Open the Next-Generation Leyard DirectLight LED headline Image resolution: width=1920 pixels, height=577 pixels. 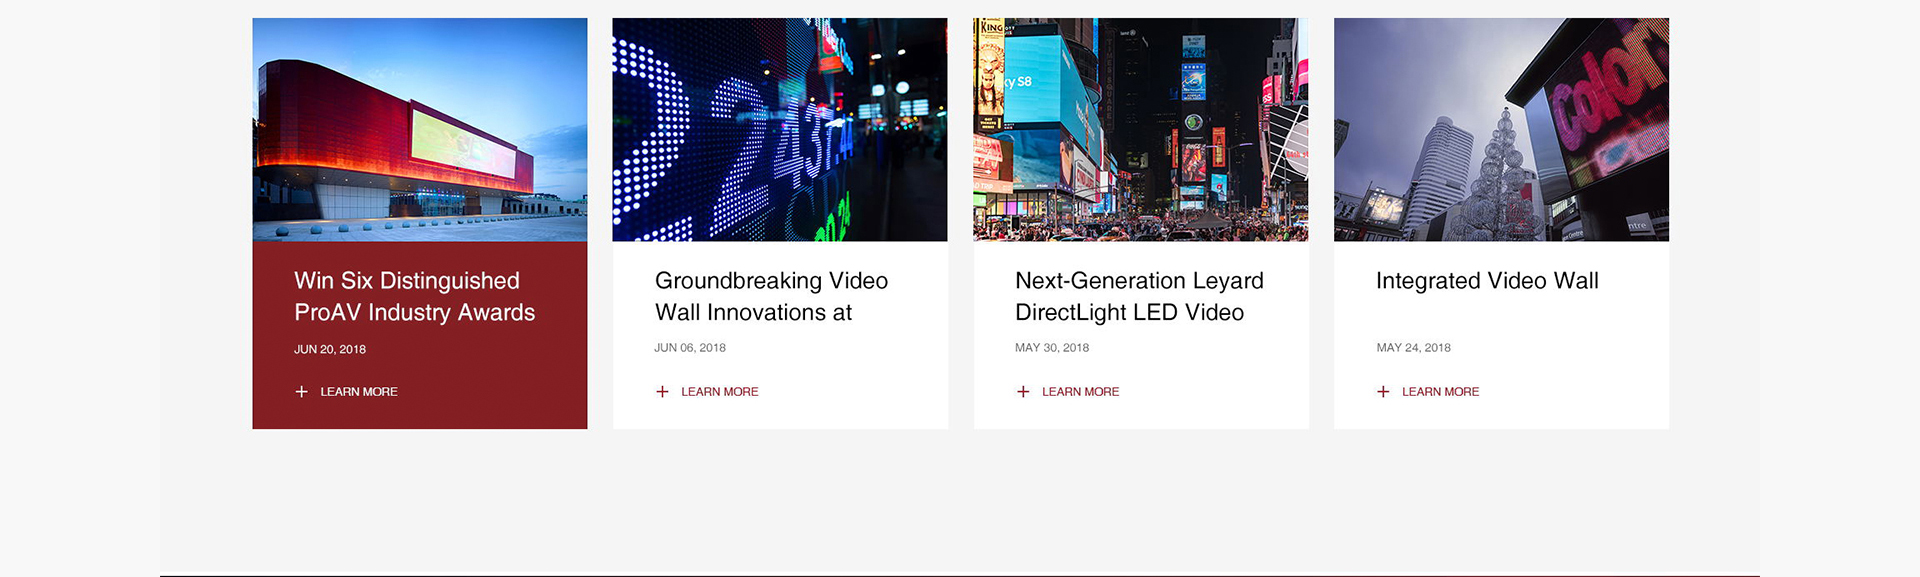[1139, 297]
